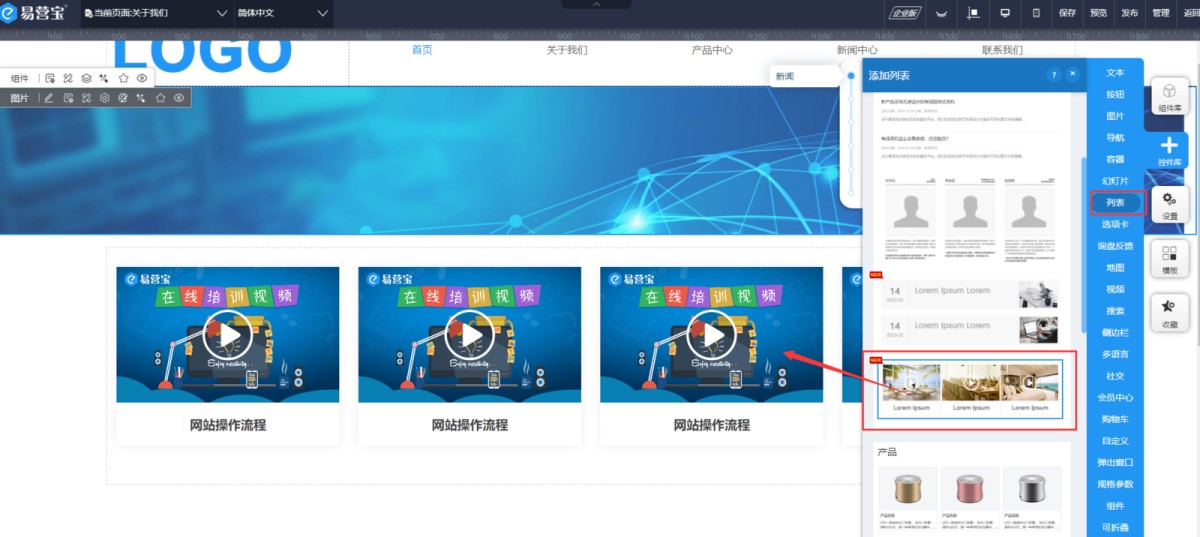Click the magic wand icon in 组件 toolbar
This screenshot has width=1200, height=537.
tap(104, 78)
